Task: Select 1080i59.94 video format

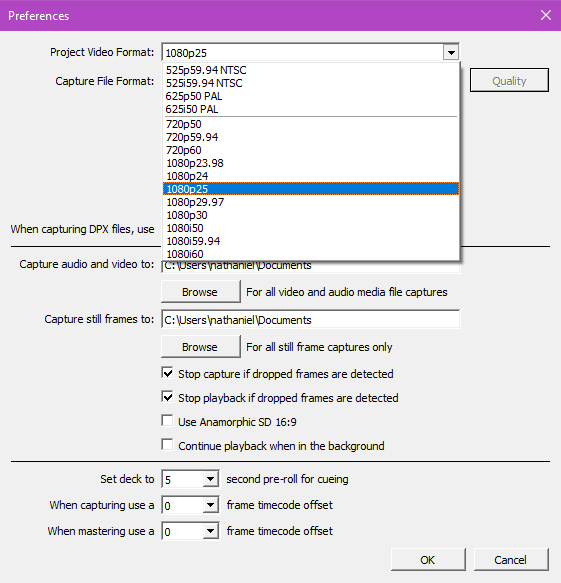Action: click(x=311, y=241)
